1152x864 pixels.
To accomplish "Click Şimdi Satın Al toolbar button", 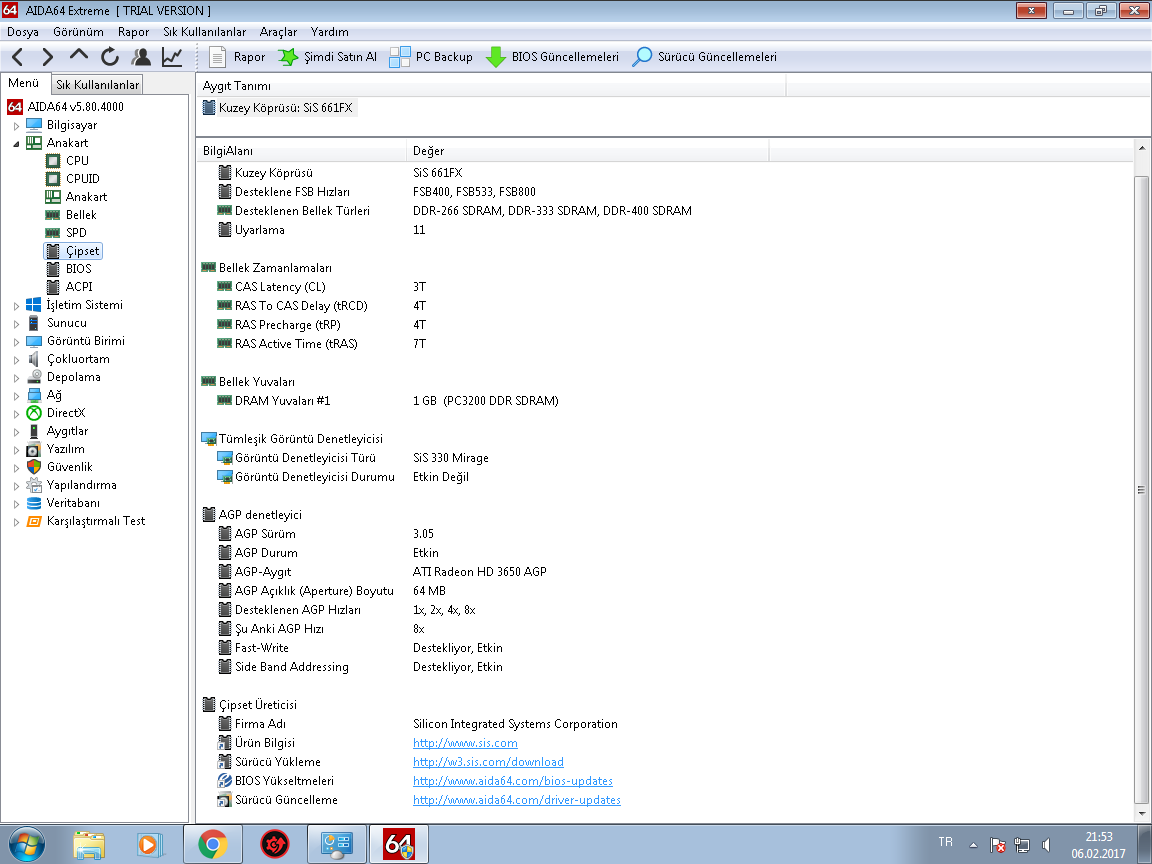I will click(x=328, y=57).
